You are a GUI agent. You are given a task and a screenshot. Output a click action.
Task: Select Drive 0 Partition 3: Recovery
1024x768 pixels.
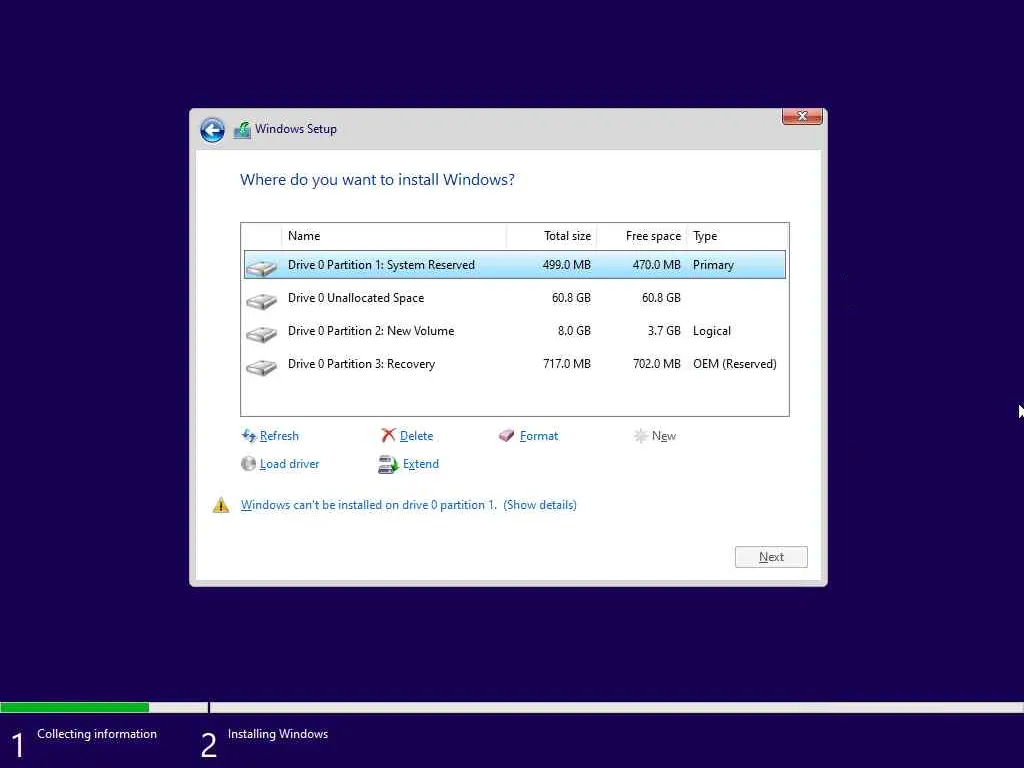(515, 364)
